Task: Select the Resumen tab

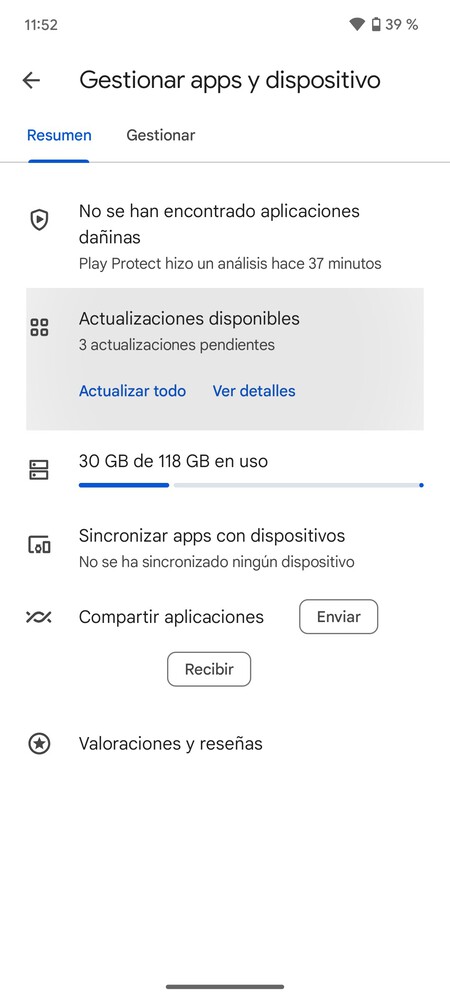Action: (59, 135)
